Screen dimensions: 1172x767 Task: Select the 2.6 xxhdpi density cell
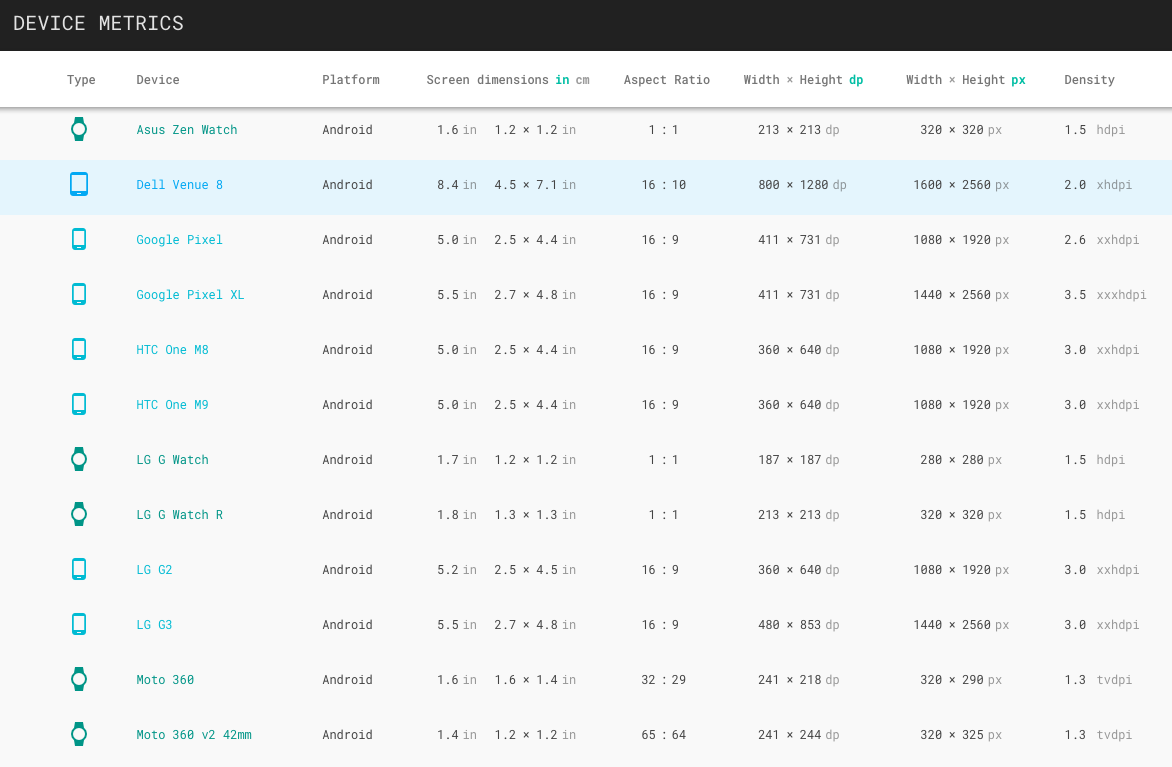click(1102, 240)
